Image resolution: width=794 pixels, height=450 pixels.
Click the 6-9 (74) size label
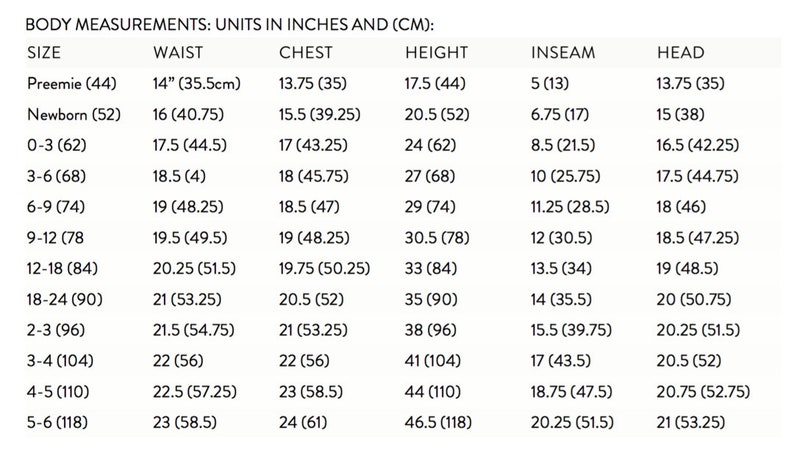point(56,207)
